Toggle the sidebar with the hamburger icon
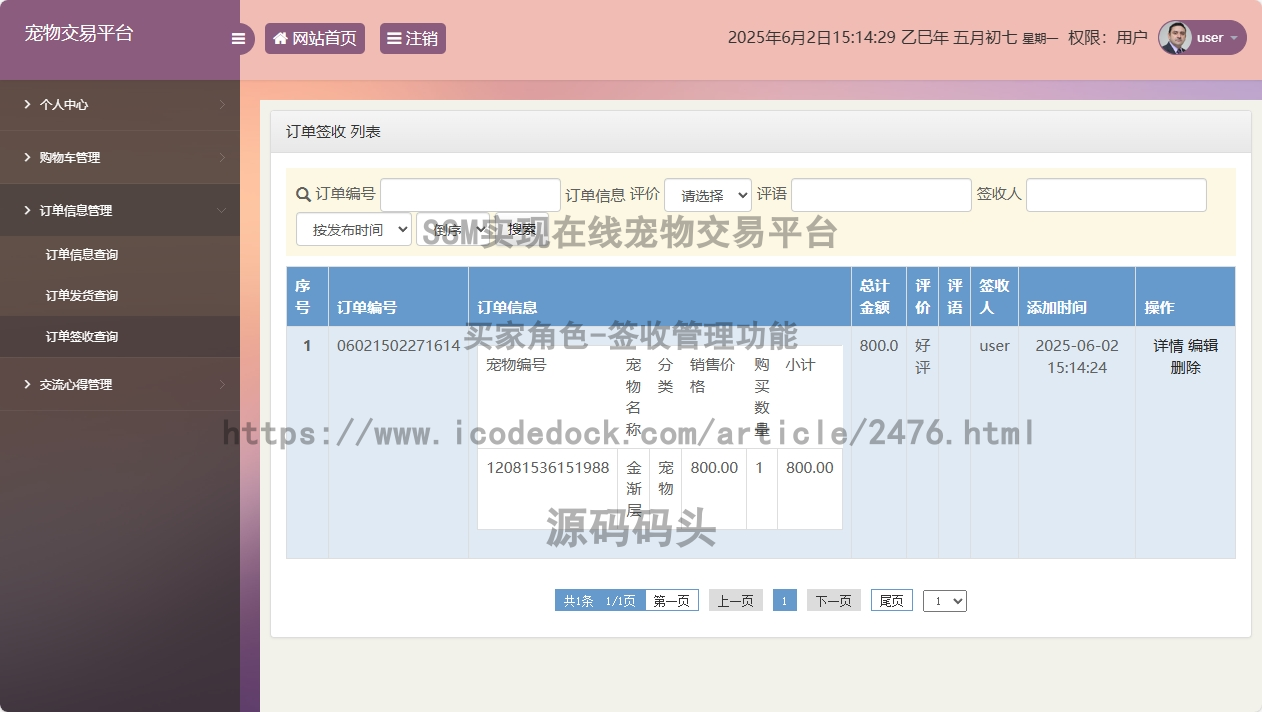This screenshot has width=1262, height=712. point(238,39)
